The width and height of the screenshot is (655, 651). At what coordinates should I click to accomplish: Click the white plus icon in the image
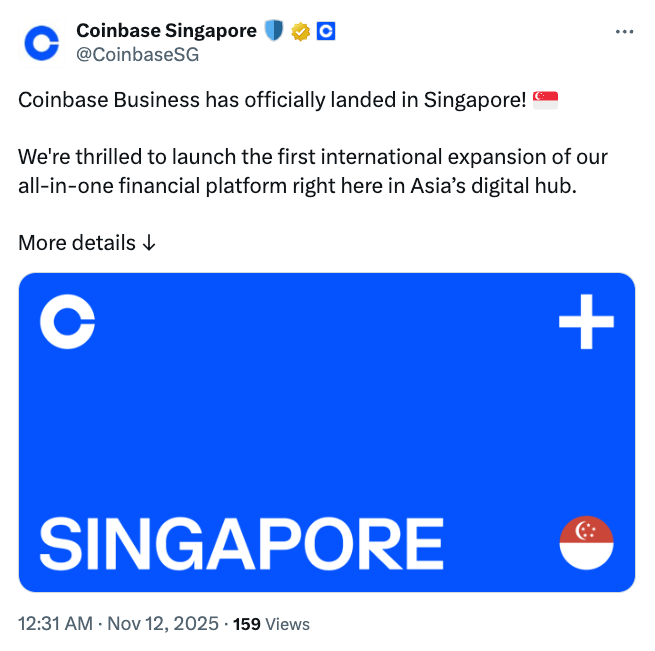pyautogui.click(x=585, y=323)
